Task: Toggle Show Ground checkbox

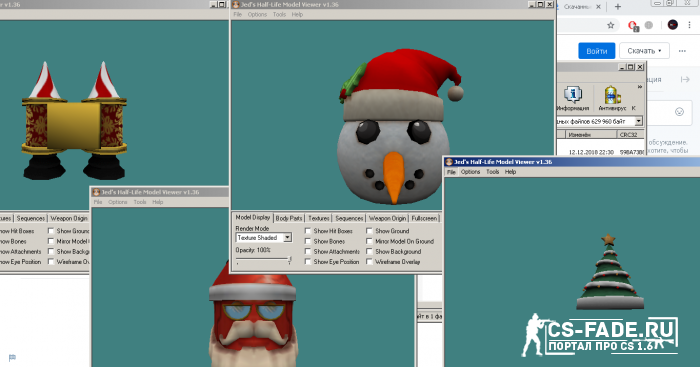Action: (x=369, y=231)
